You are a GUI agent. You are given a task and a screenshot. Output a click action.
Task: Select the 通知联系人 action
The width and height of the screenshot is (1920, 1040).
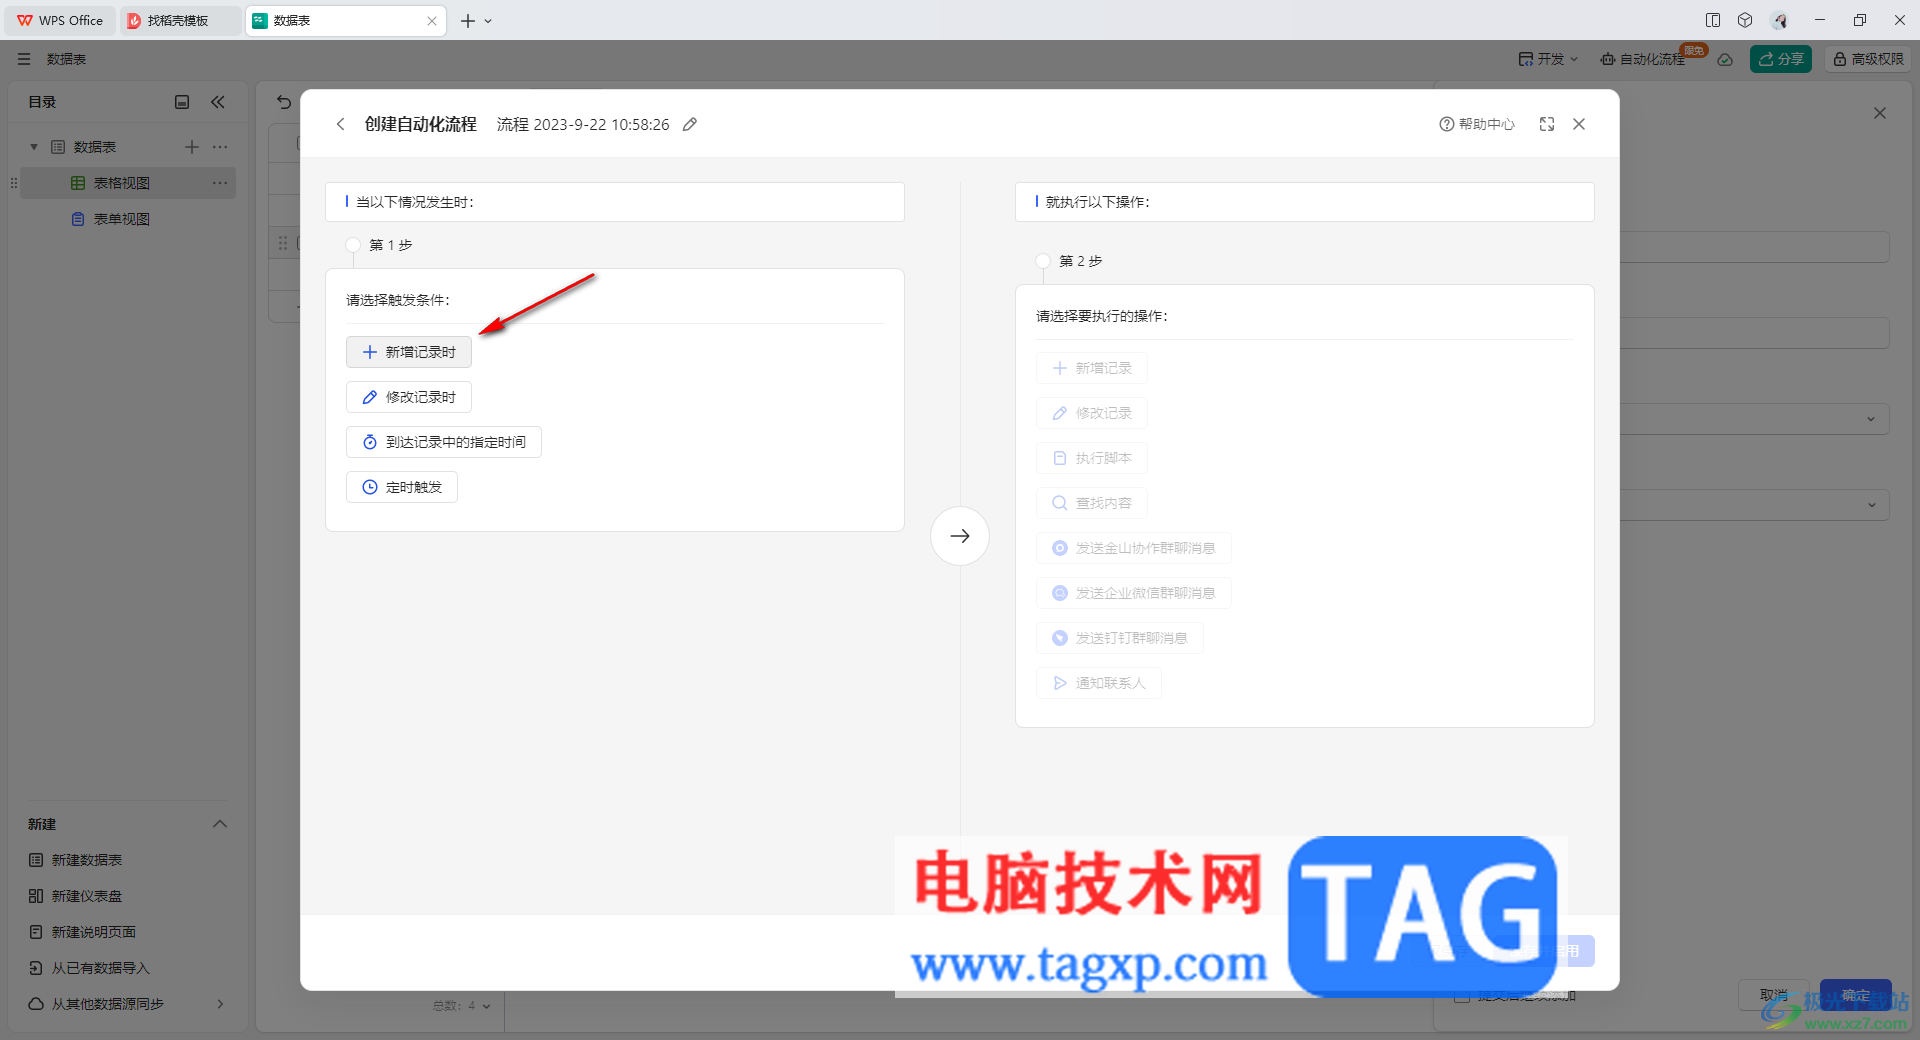click(x=1099, y=683)
